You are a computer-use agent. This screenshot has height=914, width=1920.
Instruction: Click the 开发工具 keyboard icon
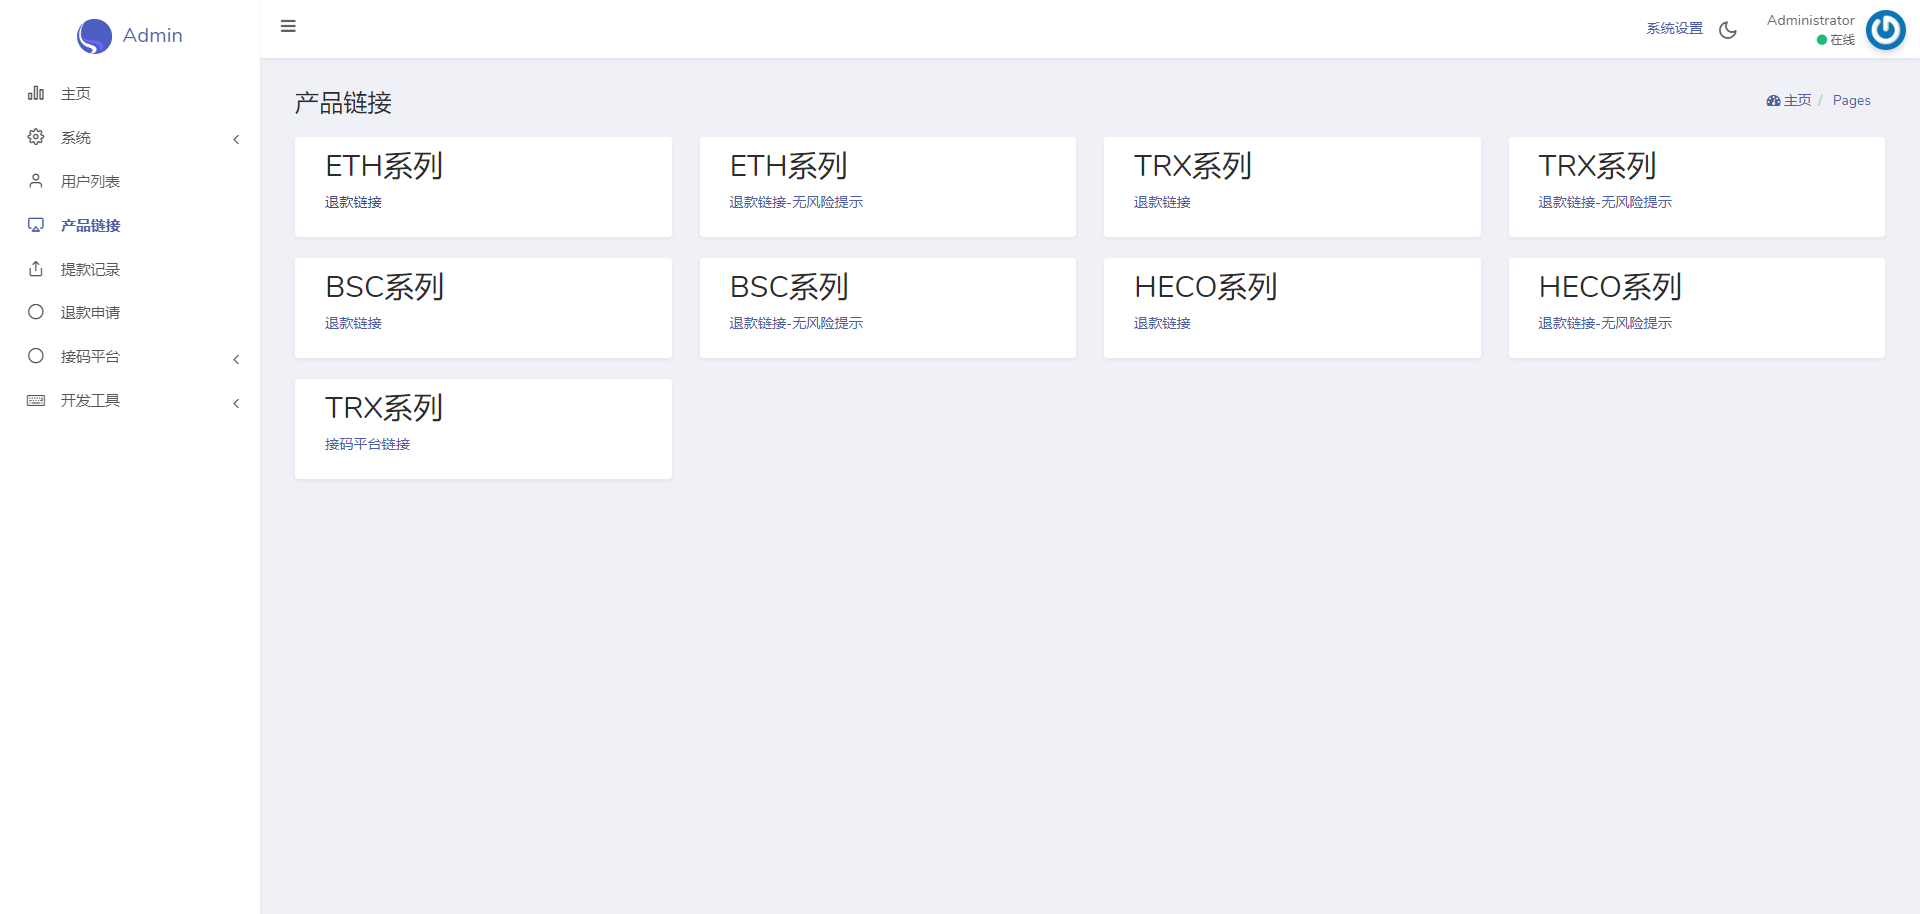36,400
